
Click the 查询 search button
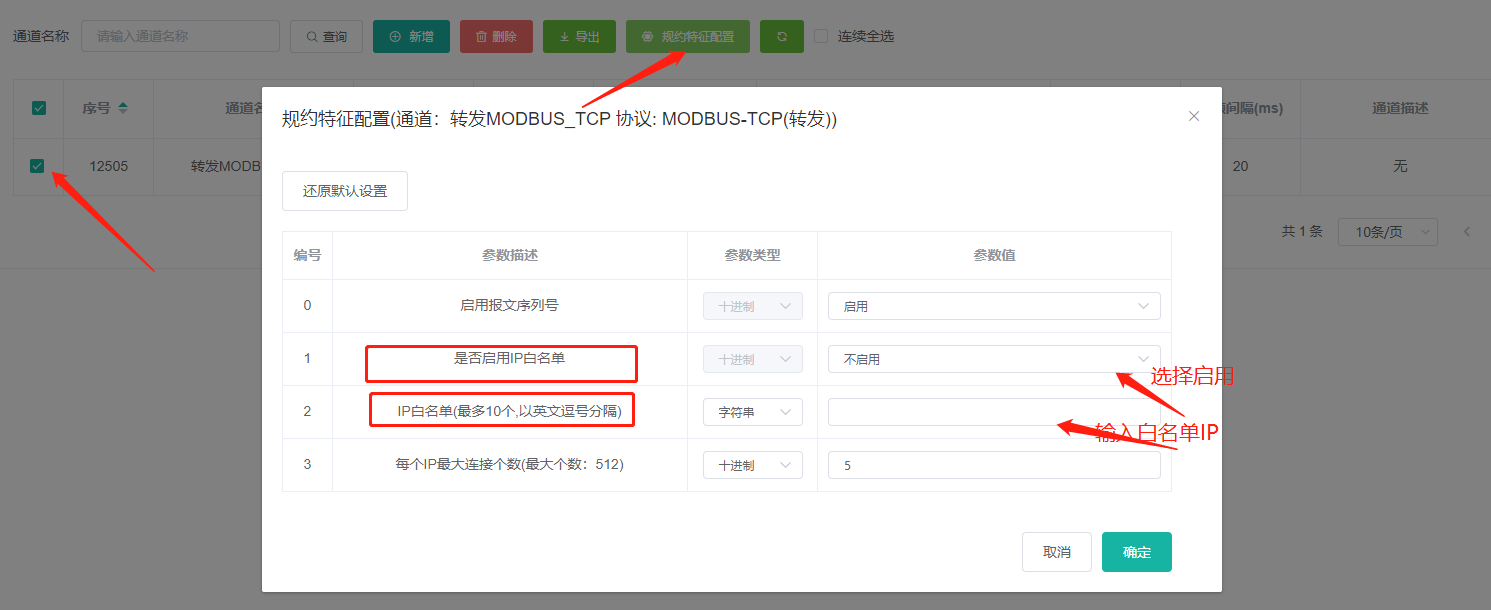click(326, 37)
